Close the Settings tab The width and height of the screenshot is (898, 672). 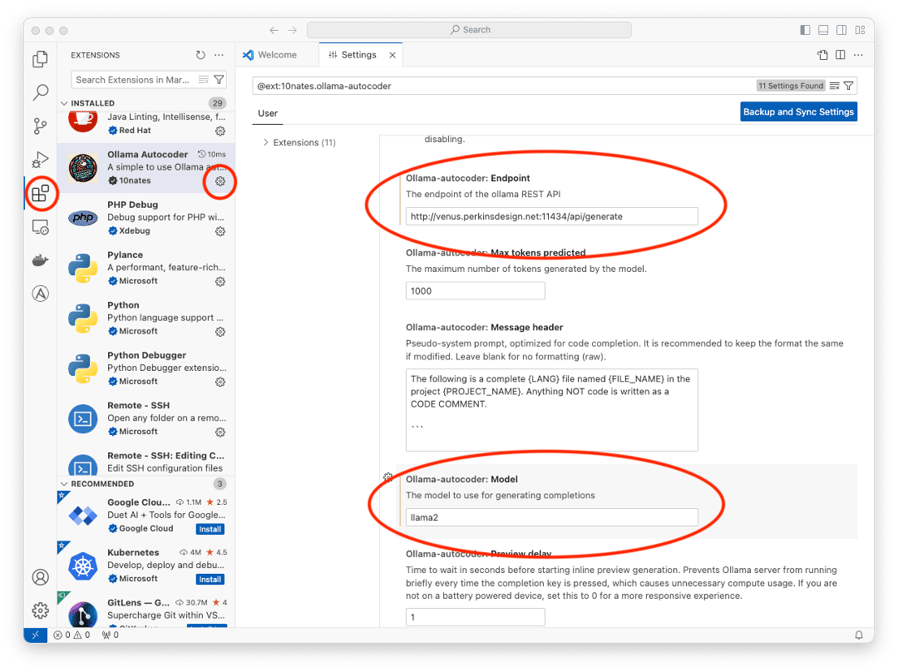pos(393,55)
